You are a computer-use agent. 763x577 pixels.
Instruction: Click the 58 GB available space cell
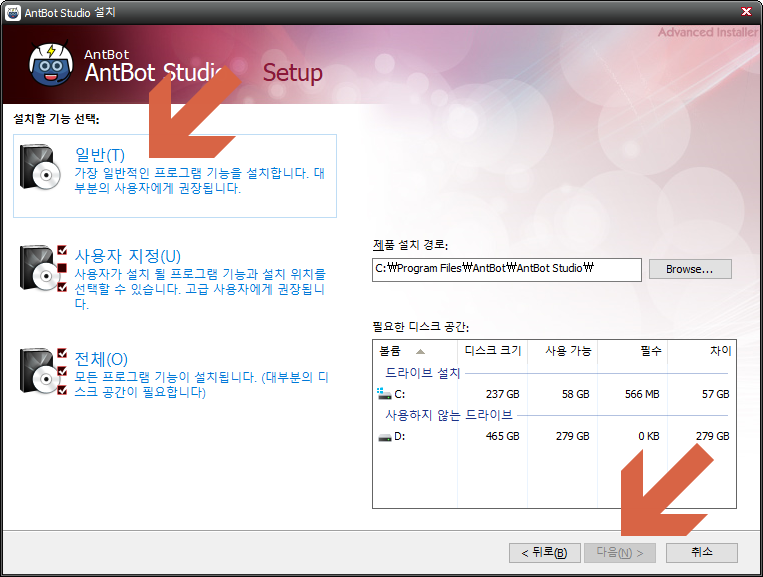click(576, 395)
